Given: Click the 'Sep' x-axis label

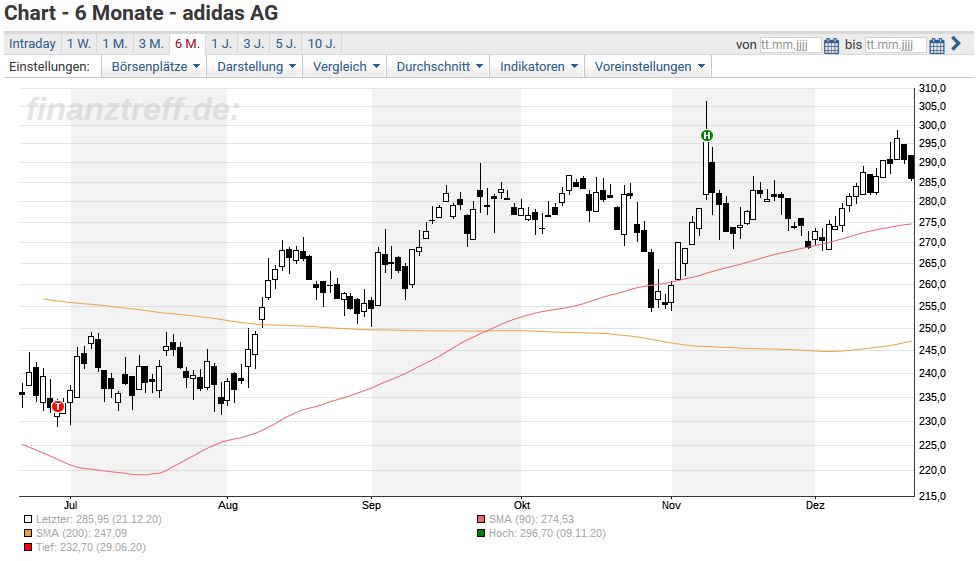Looking at the screenshot, I should (x=371, y=505).
